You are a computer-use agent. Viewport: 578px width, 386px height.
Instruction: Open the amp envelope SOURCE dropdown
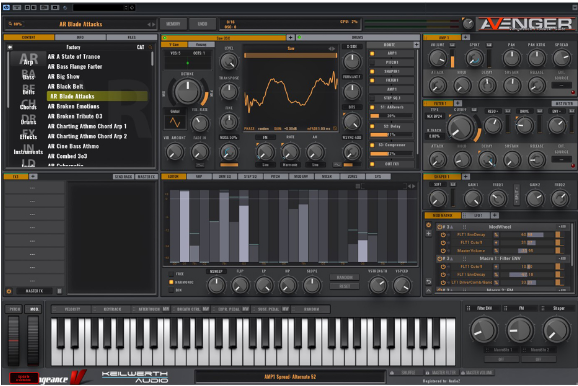tap(561, 86)
